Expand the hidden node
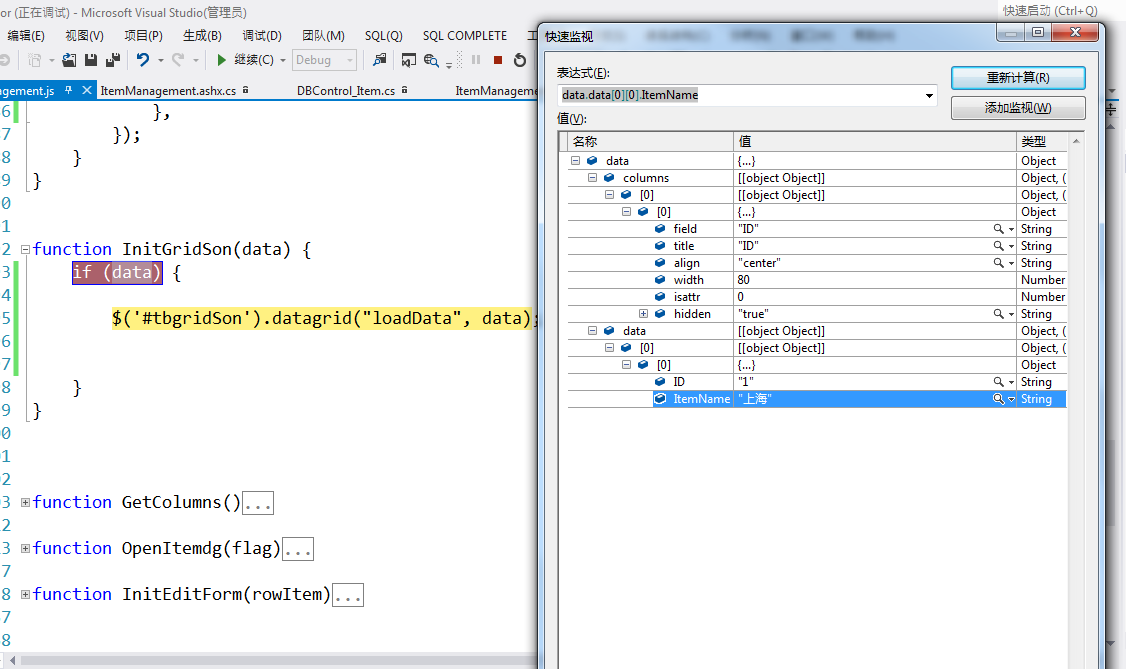Viewport: 1126px width, 669px height. click(x=643, y=314)
